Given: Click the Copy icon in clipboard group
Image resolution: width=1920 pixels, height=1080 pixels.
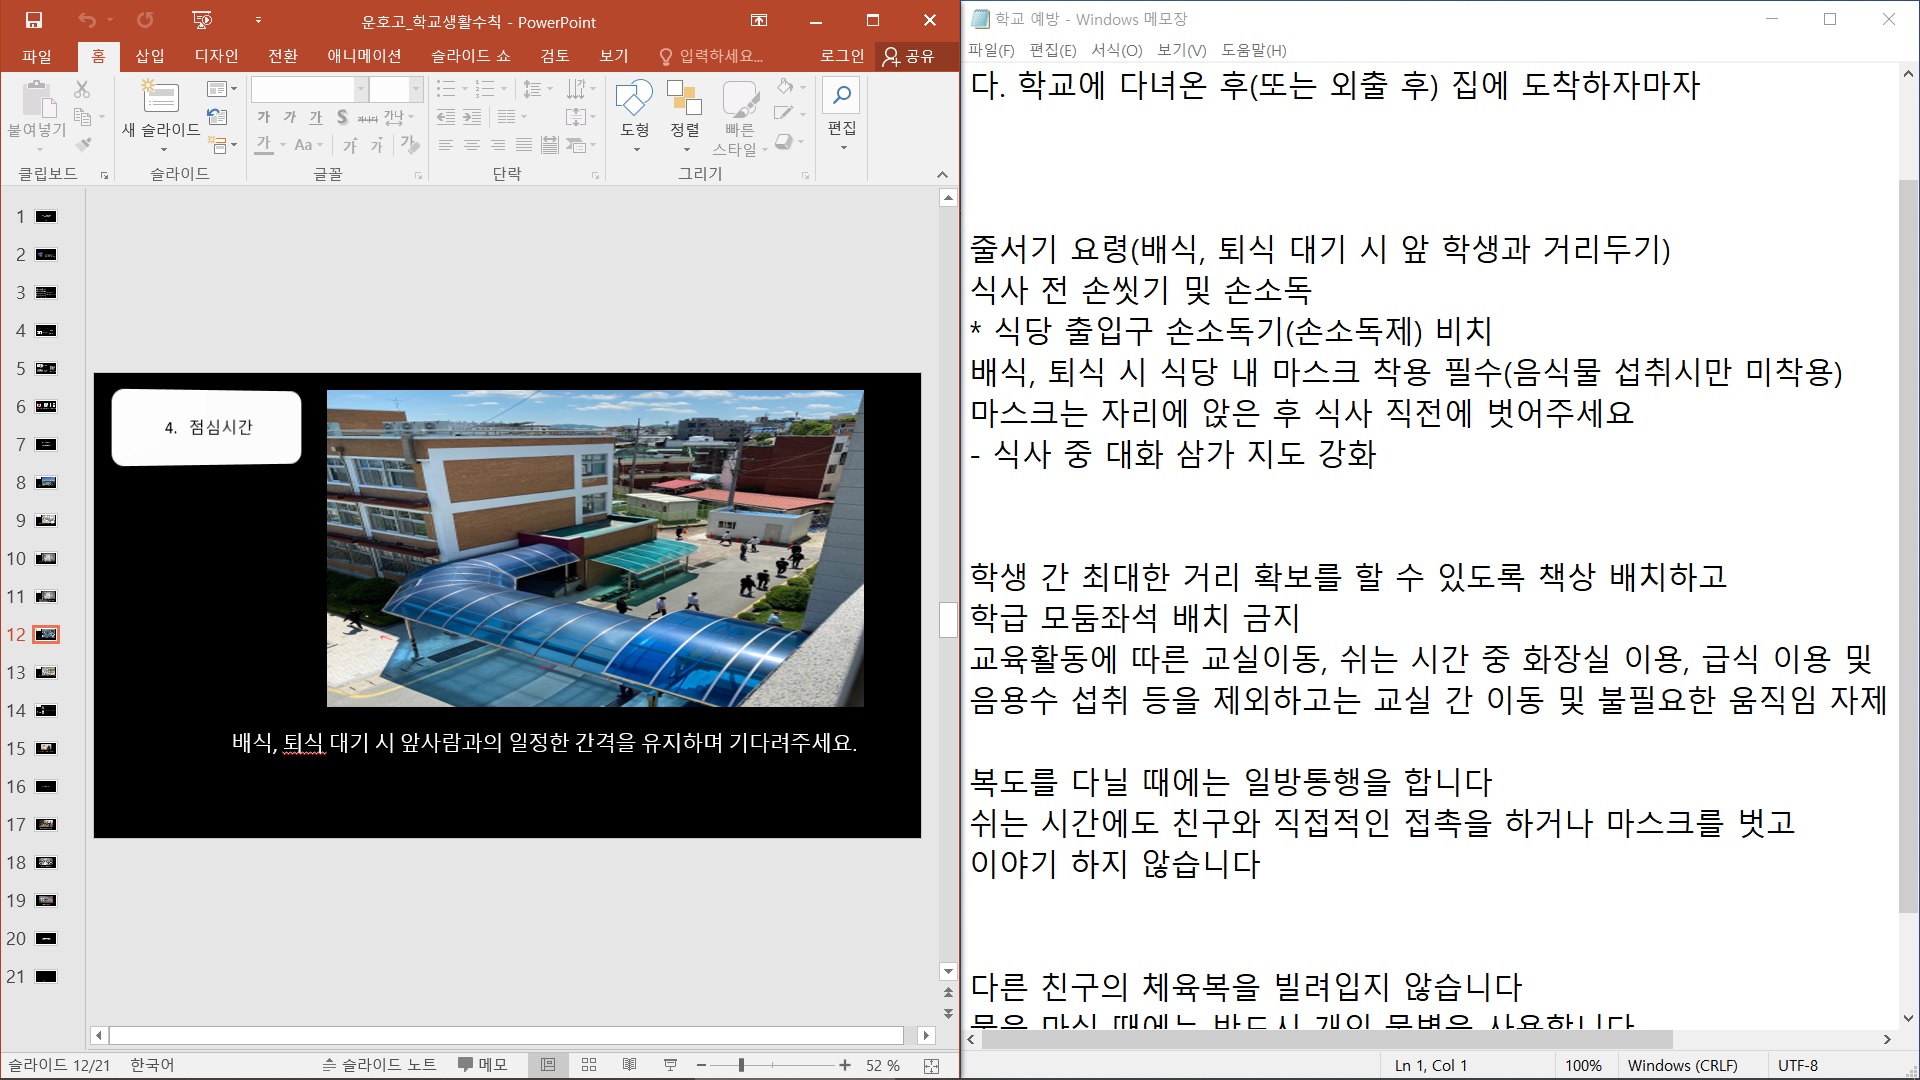Looking at the screenshot, I should tap(83, 117).
